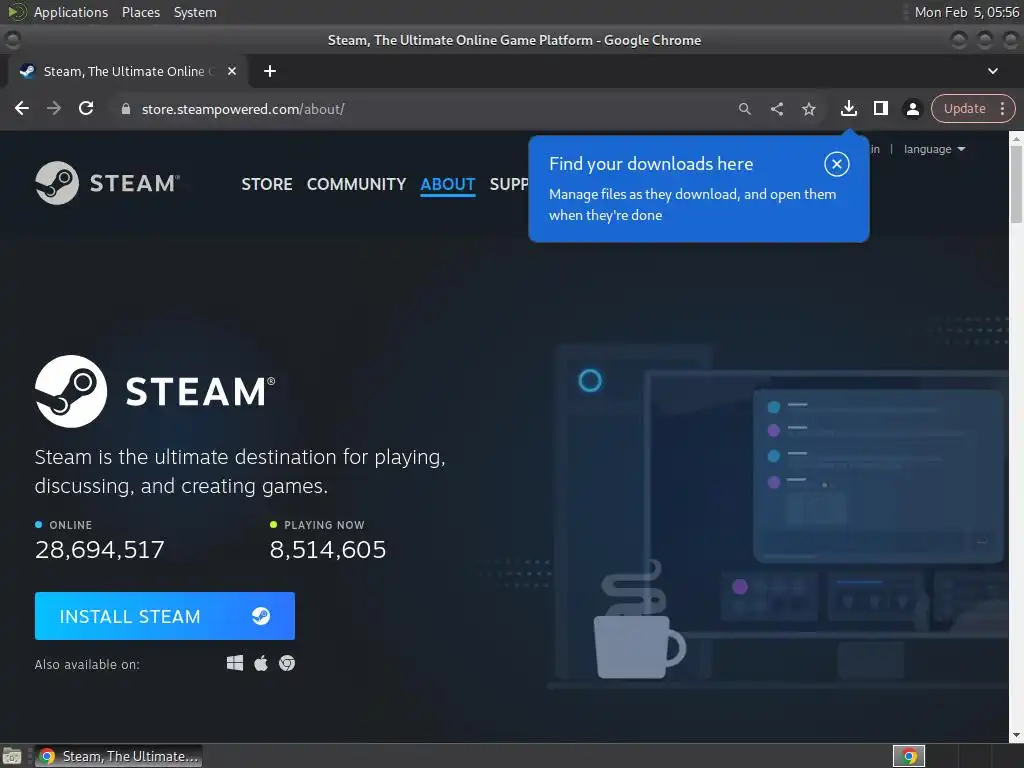Click the INSTALL STEAM button
The width and height of the screenshot is (1024, 768).
pyautogui.click(x=165, y=616)
